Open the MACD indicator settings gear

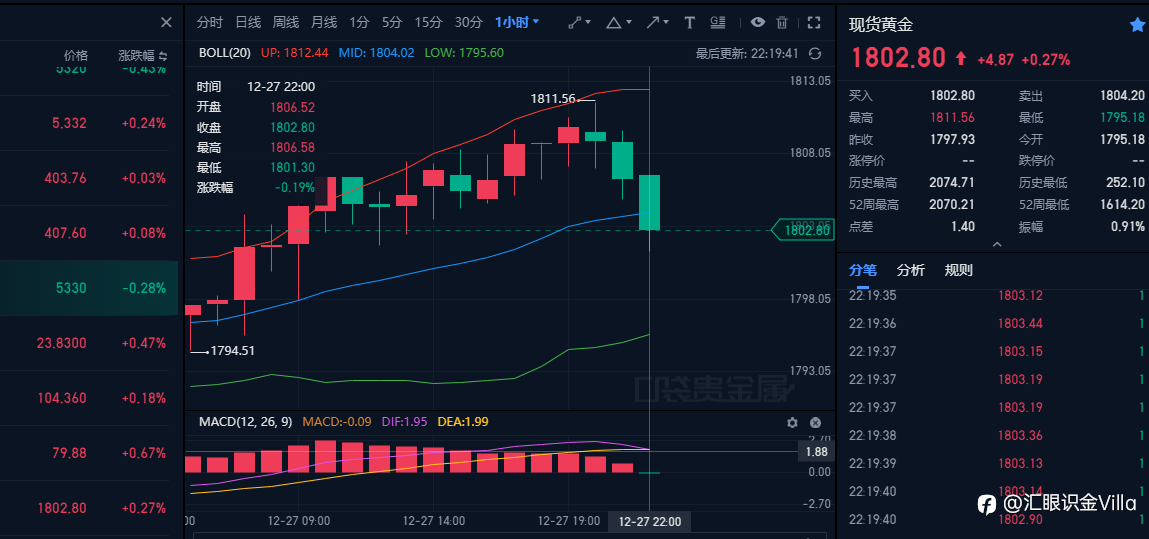click(792, 423)
